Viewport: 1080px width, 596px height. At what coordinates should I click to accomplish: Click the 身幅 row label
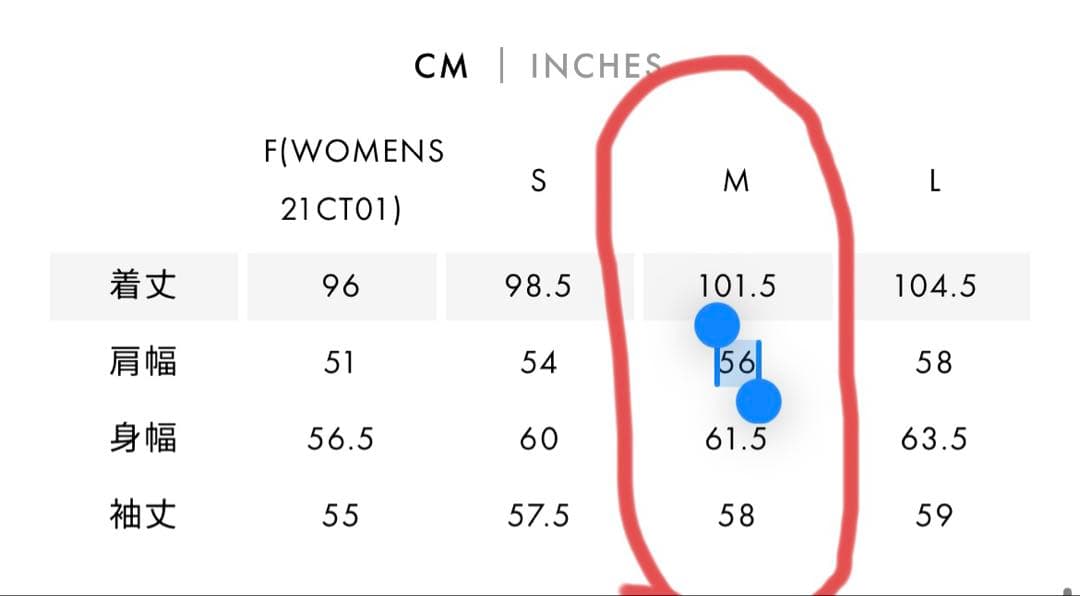pos(143,439)
